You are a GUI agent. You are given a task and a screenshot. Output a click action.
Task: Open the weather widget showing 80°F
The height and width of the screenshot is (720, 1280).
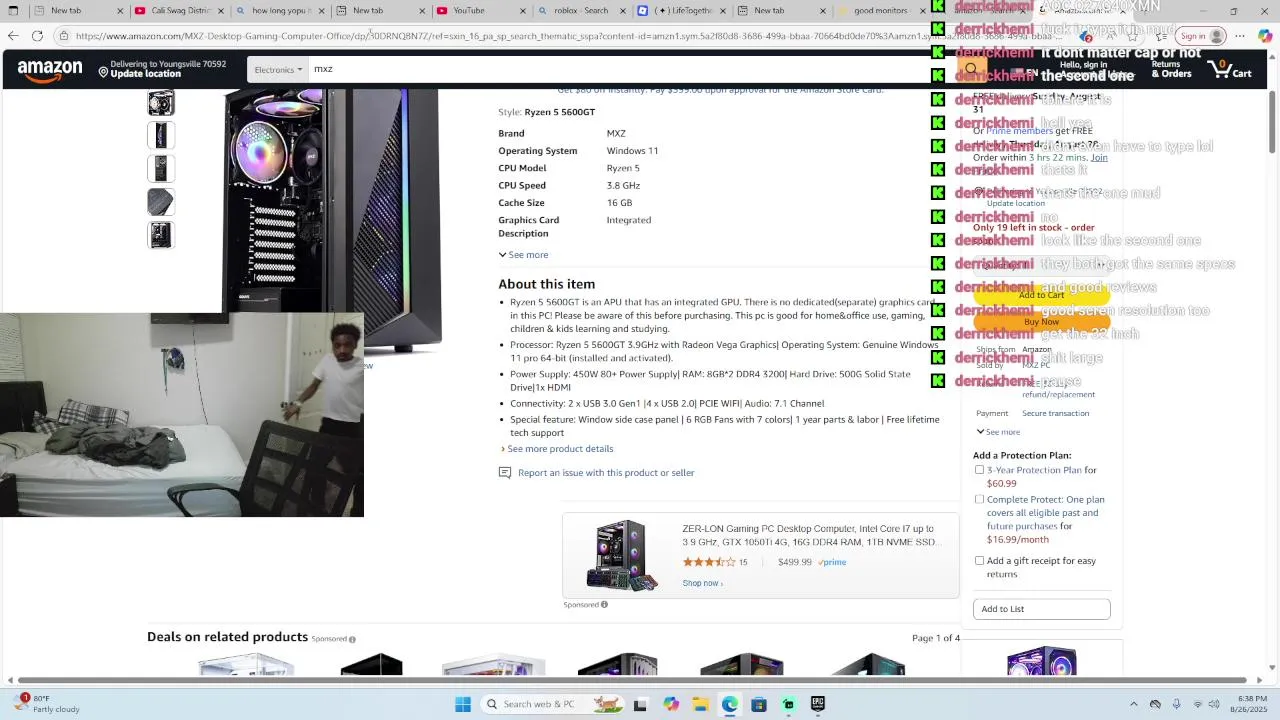tap(48, 704)
